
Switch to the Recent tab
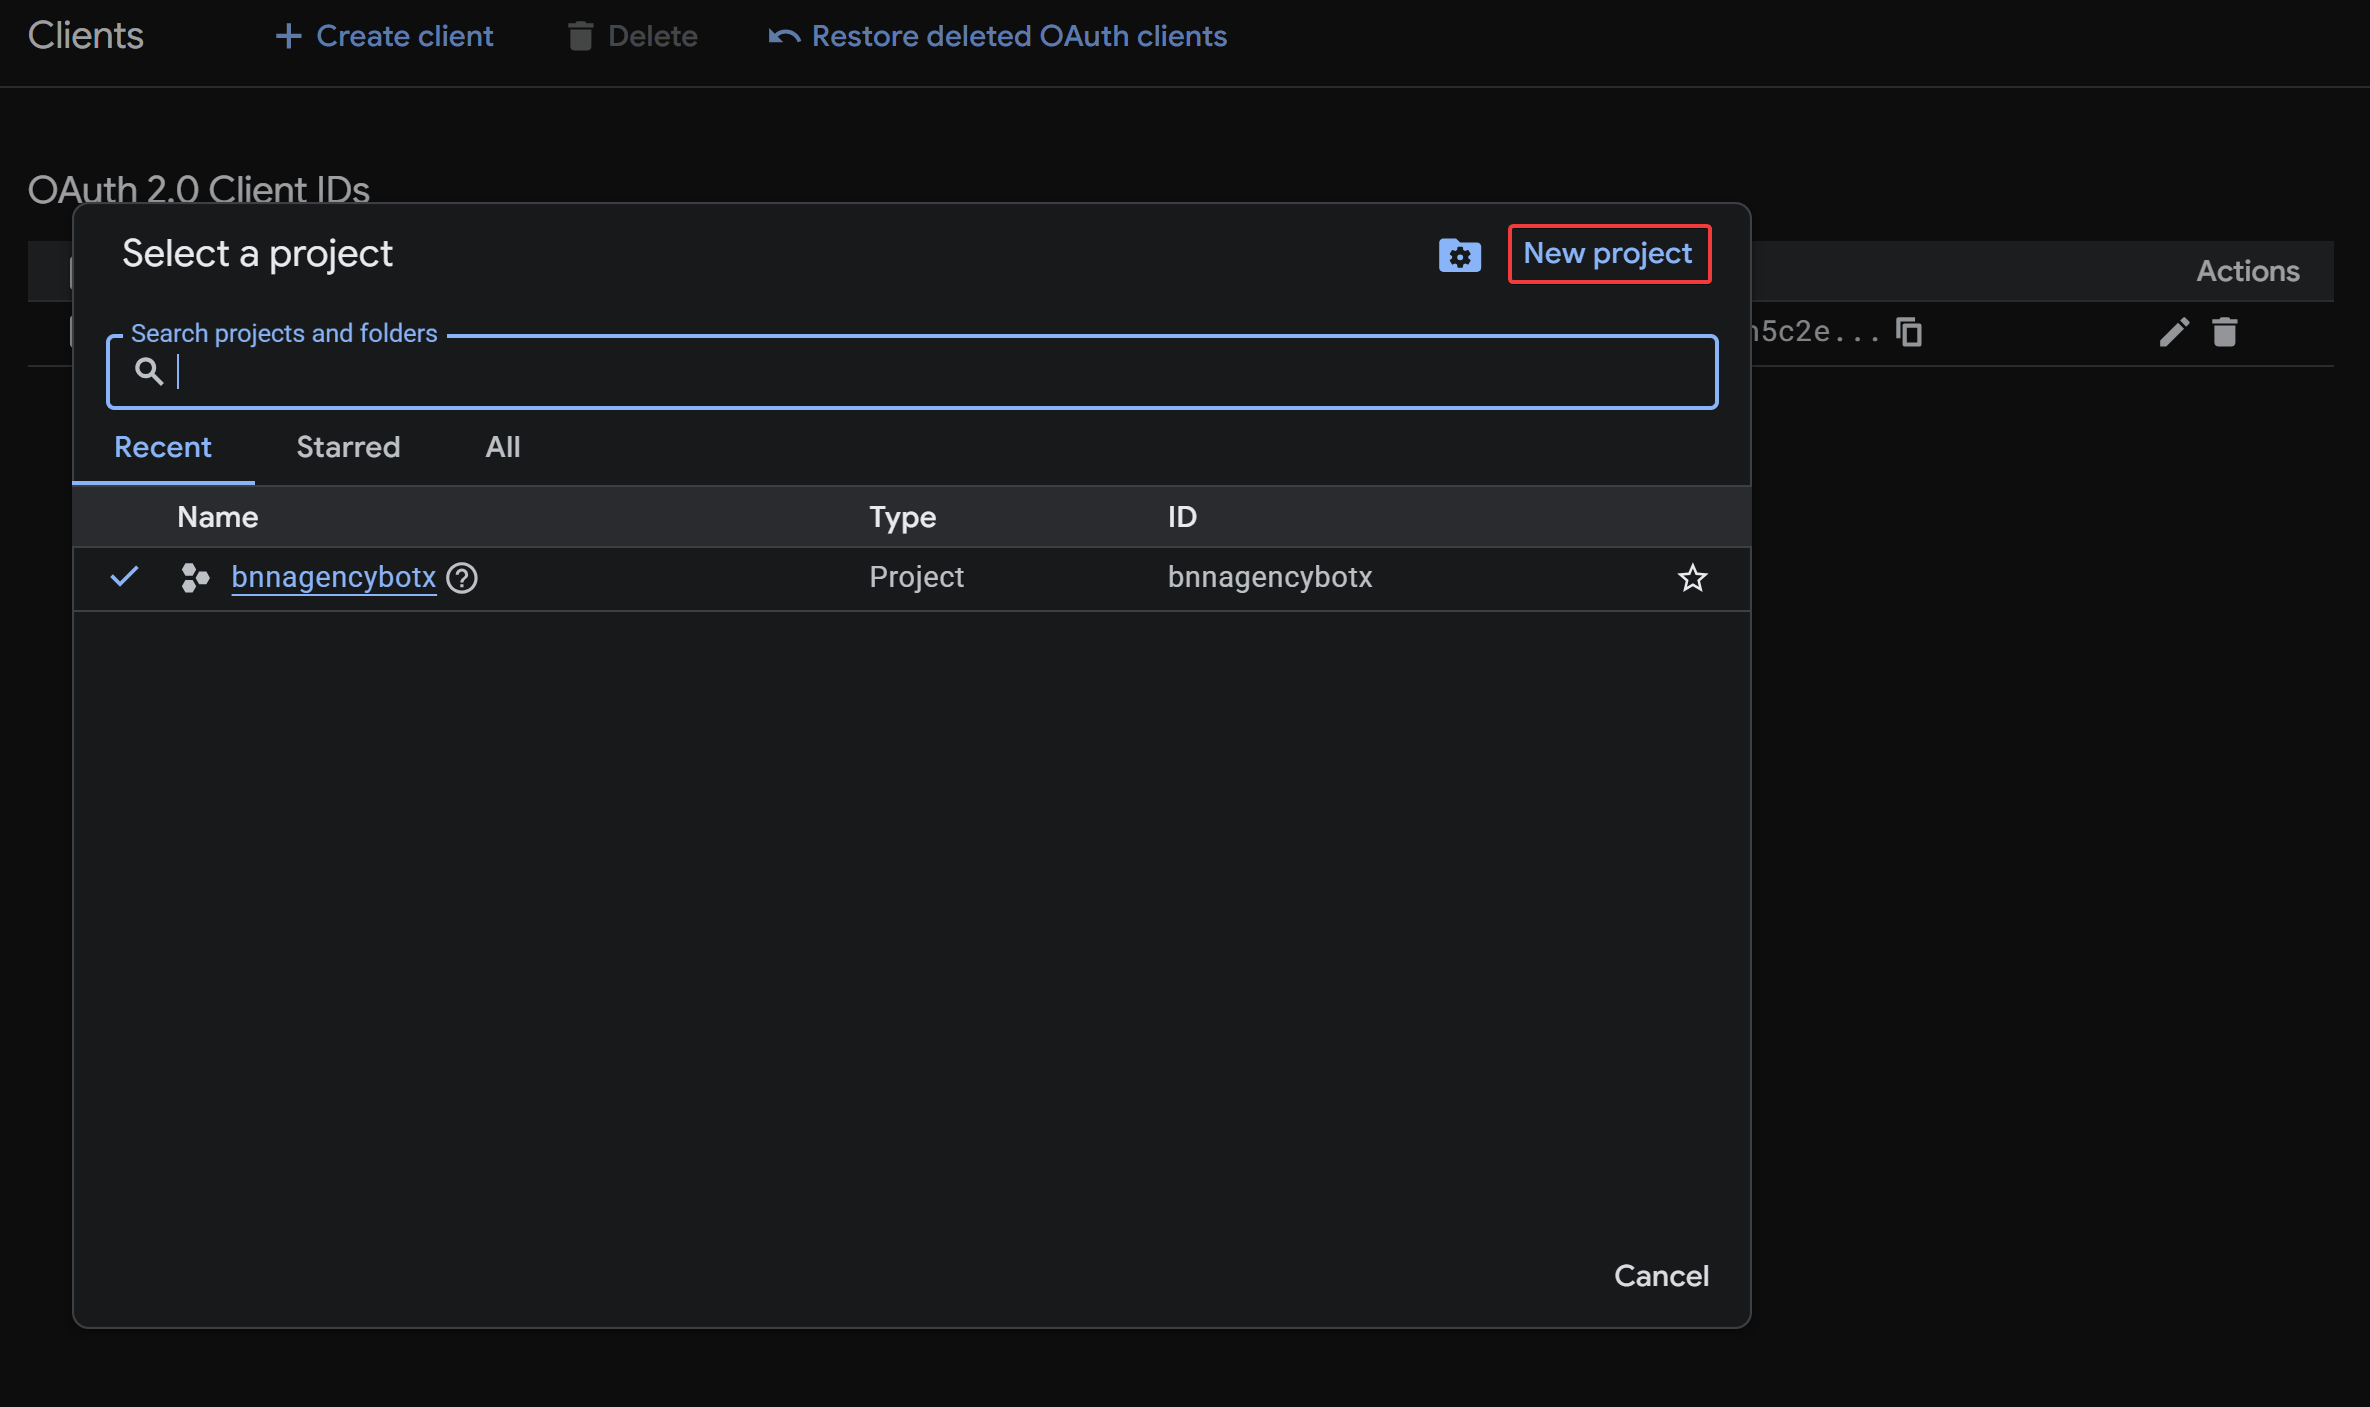tap(163, 447)
